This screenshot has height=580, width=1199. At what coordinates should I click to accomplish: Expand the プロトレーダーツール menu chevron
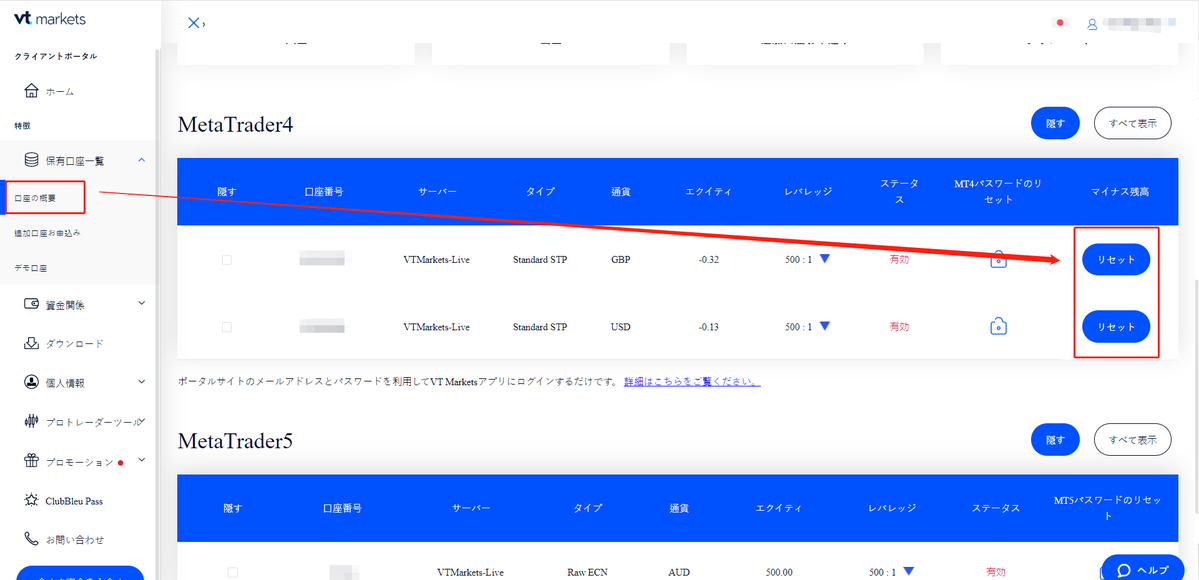point(142,420)
